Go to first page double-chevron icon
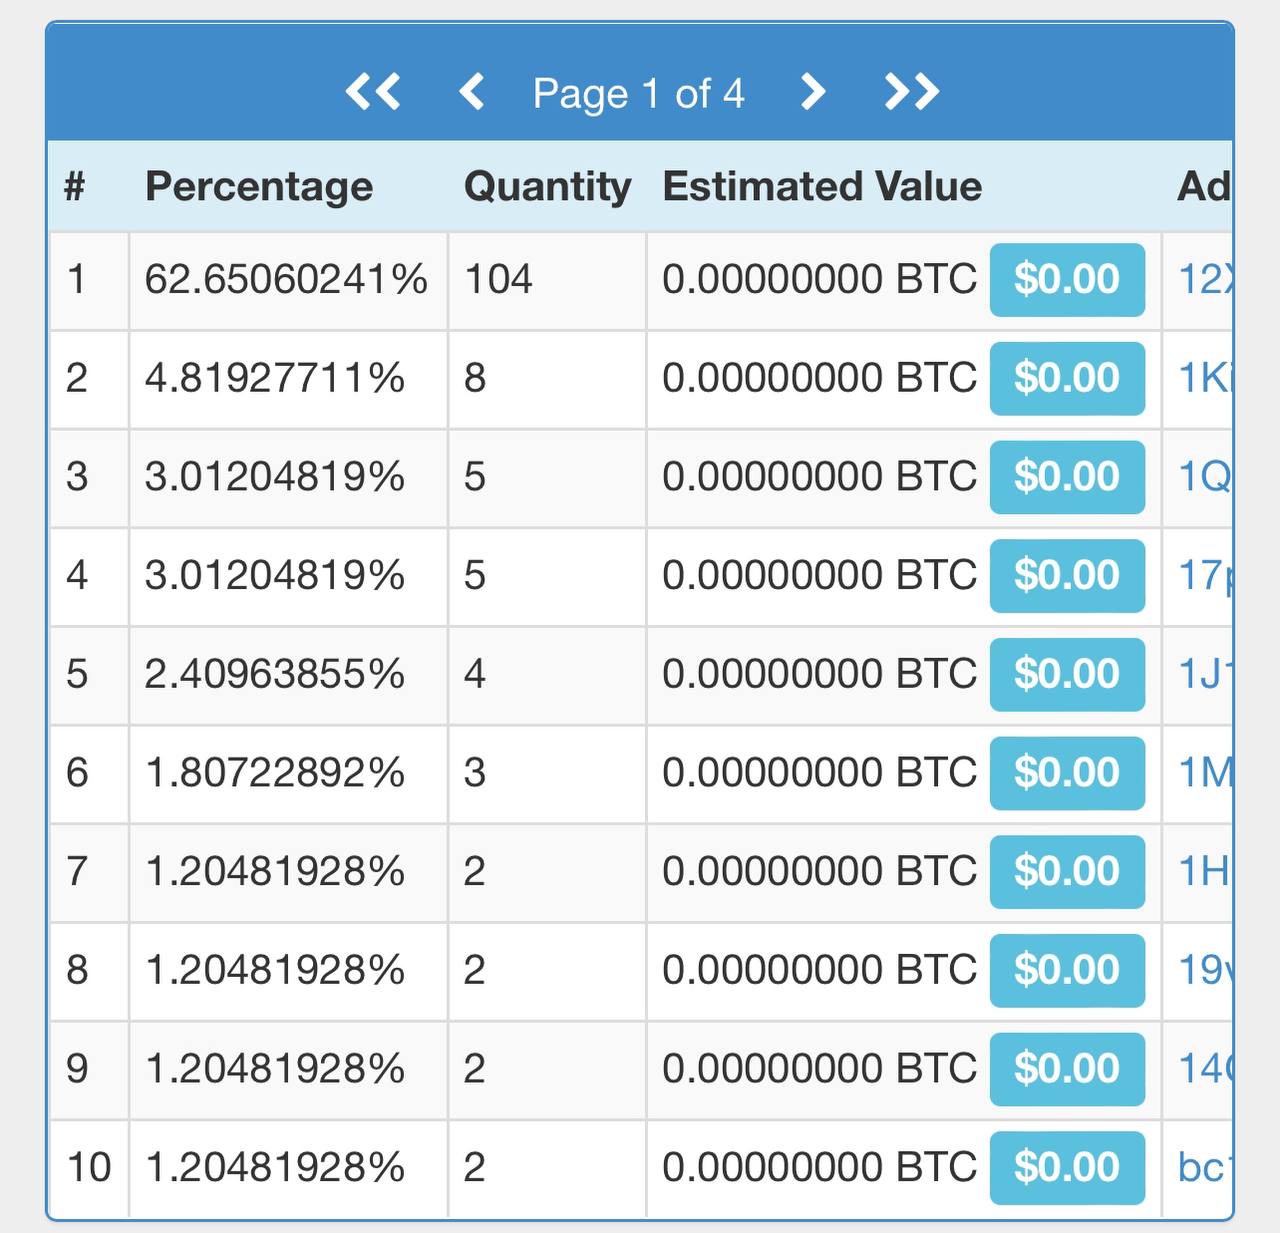The image size is (1280, 1233). click(373, 92)
